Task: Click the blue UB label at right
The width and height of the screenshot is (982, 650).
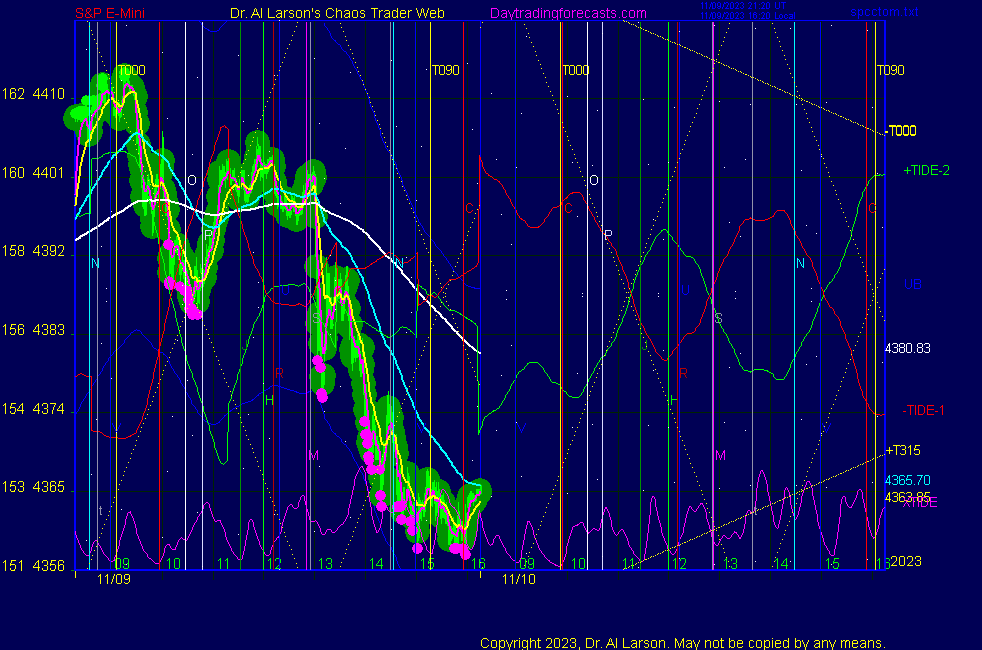Action: click(912, 284)
